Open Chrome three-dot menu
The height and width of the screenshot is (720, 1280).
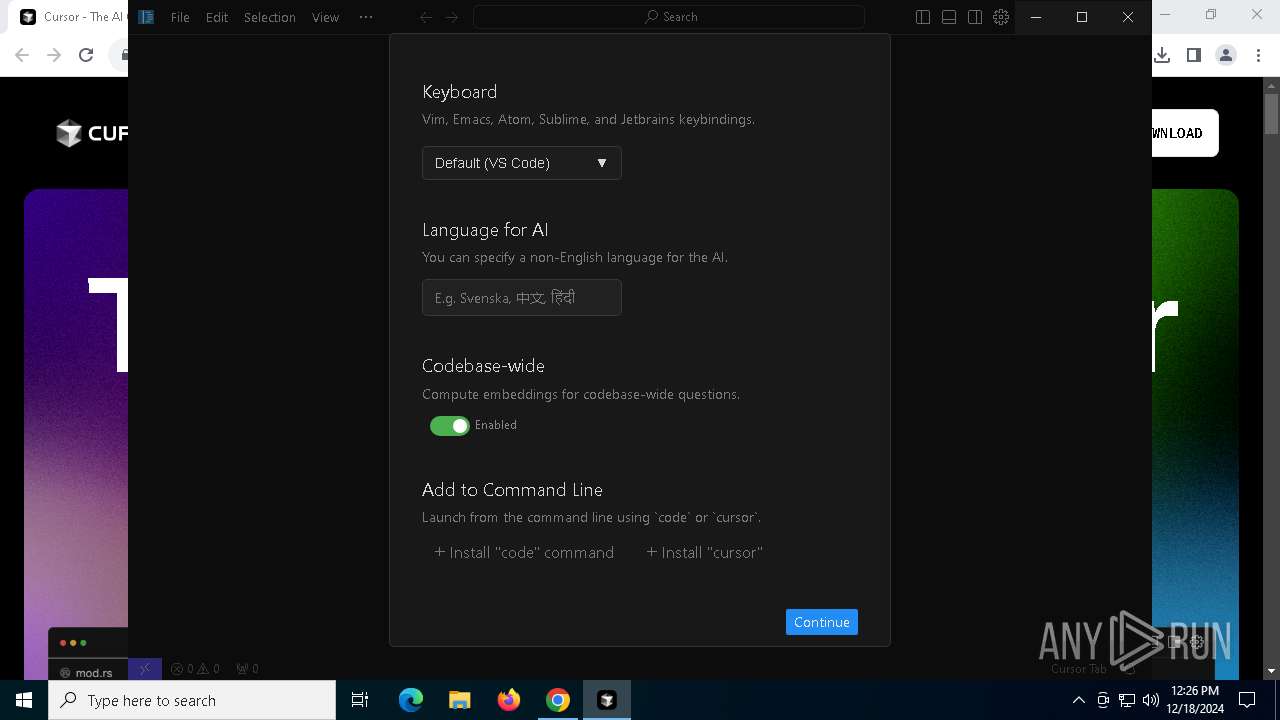[x=1258, y=56]
